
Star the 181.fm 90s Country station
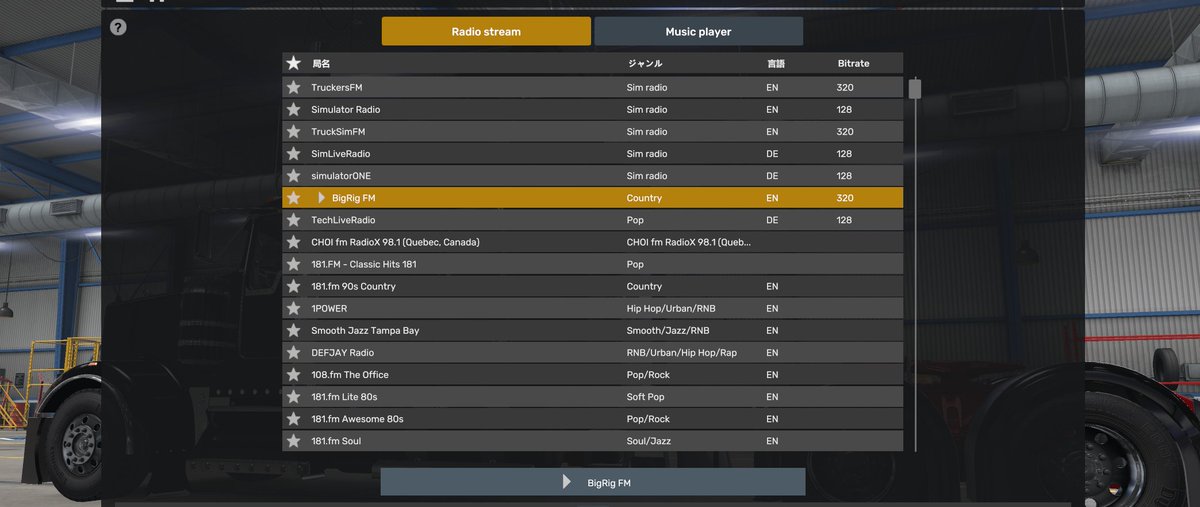(293, 286)
